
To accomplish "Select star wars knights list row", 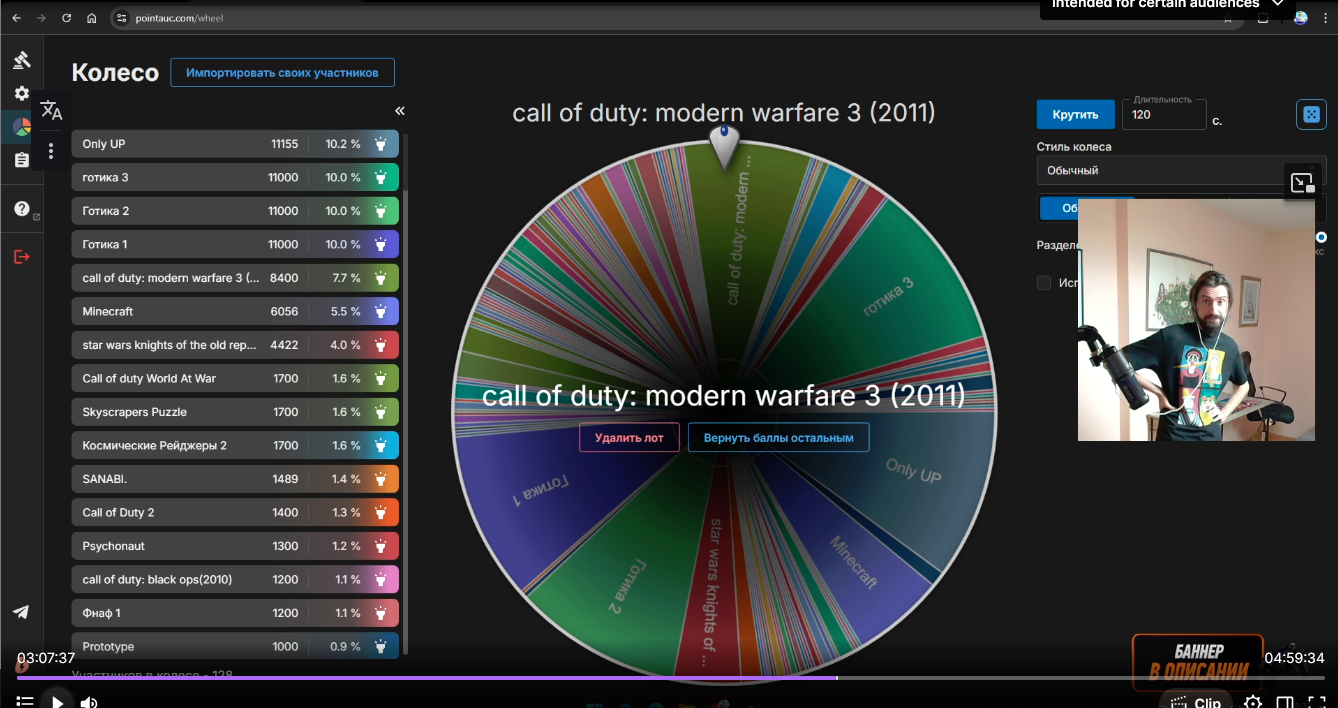I will point(235,345).
